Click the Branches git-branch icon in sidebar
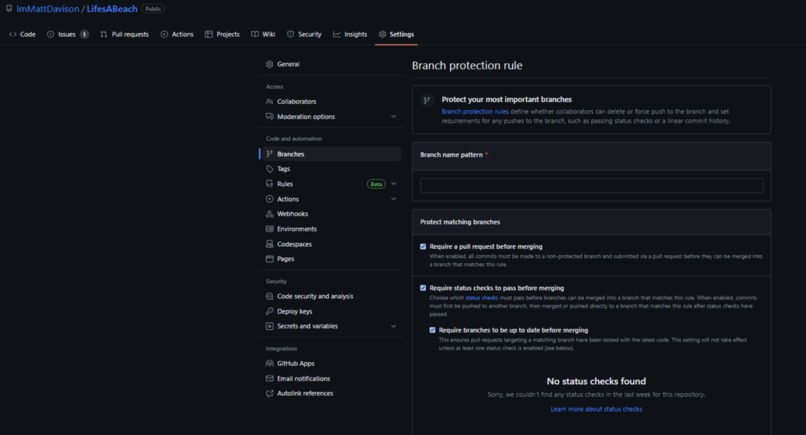This screenshot has width=806, height=435. point(269,154)
